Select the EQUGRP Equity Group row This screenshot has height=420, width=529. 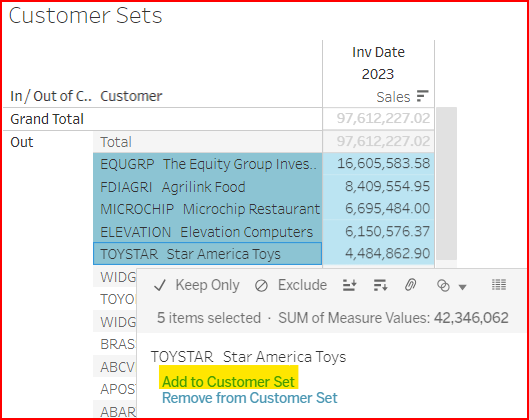(207, 164)
